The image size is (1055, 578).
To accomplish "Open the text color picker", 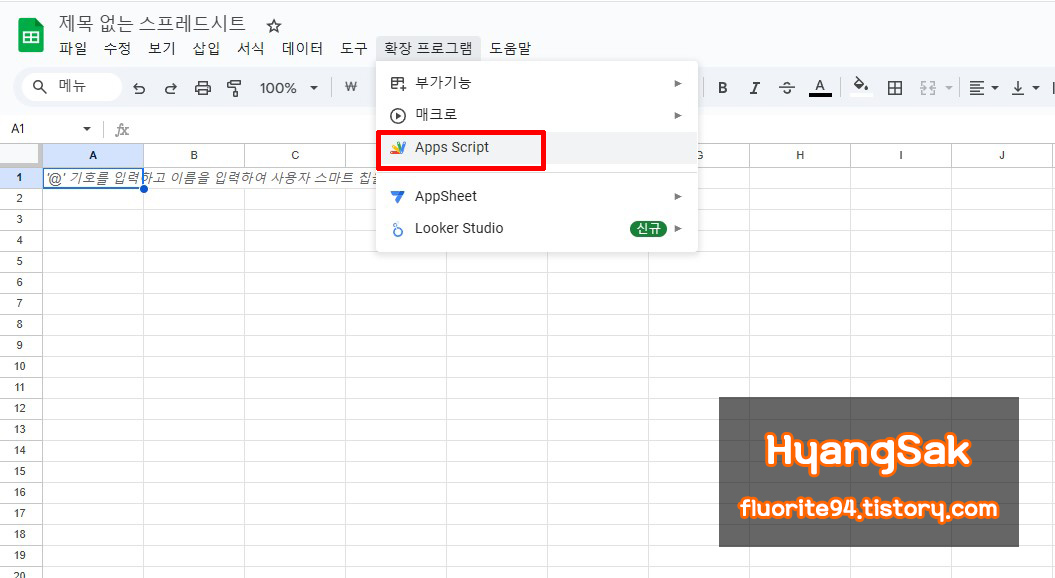I will coord(820,87).
